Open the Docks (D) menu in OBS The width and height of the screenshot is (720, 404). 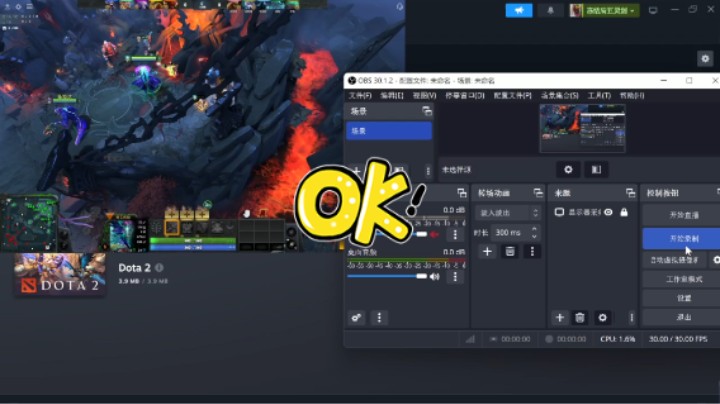click(x=465, y=95)
